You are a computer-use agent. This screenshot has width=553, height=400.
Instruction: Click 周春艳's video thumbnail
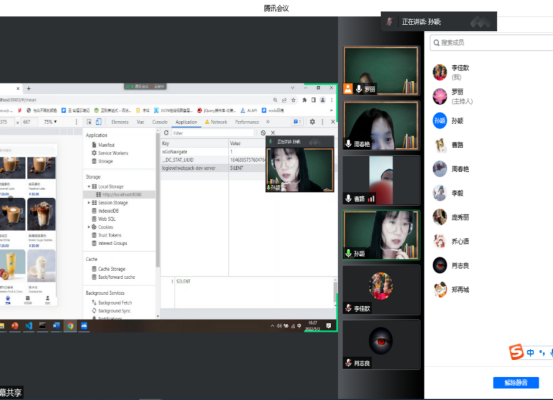point(381,126)
